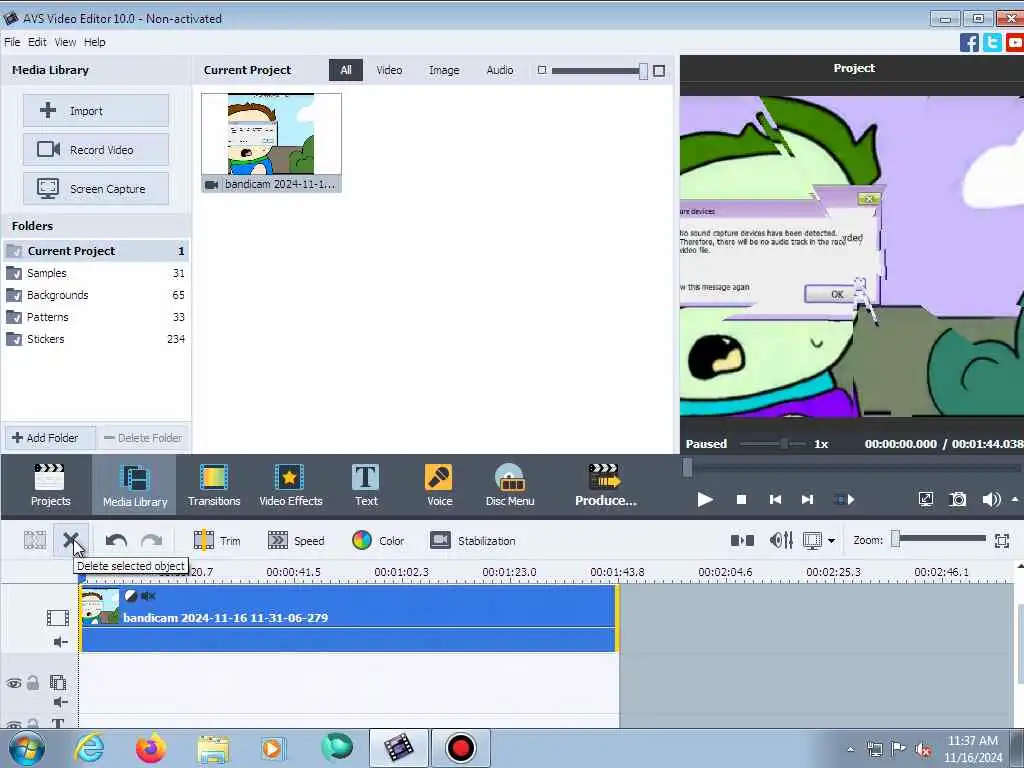Click the next scene playback button

(x=844, y=500)
